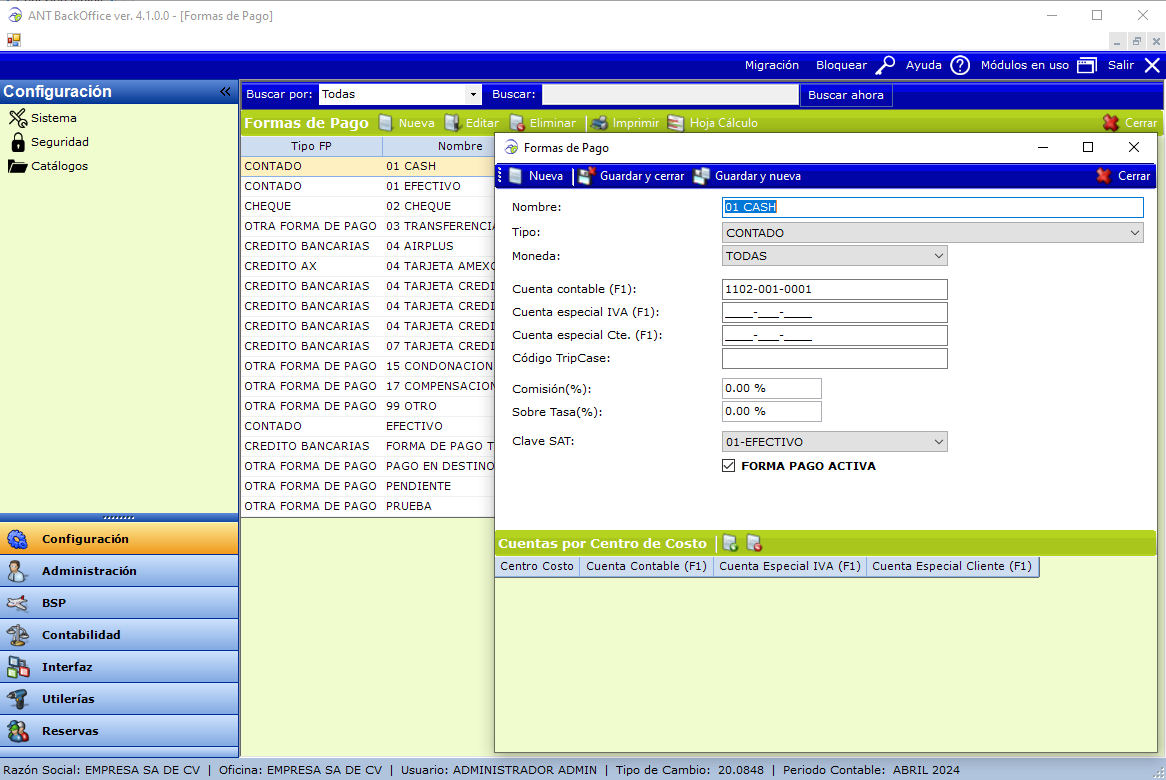
Task: Select the Catálogos tree item
Action: (x=59, y=166)
